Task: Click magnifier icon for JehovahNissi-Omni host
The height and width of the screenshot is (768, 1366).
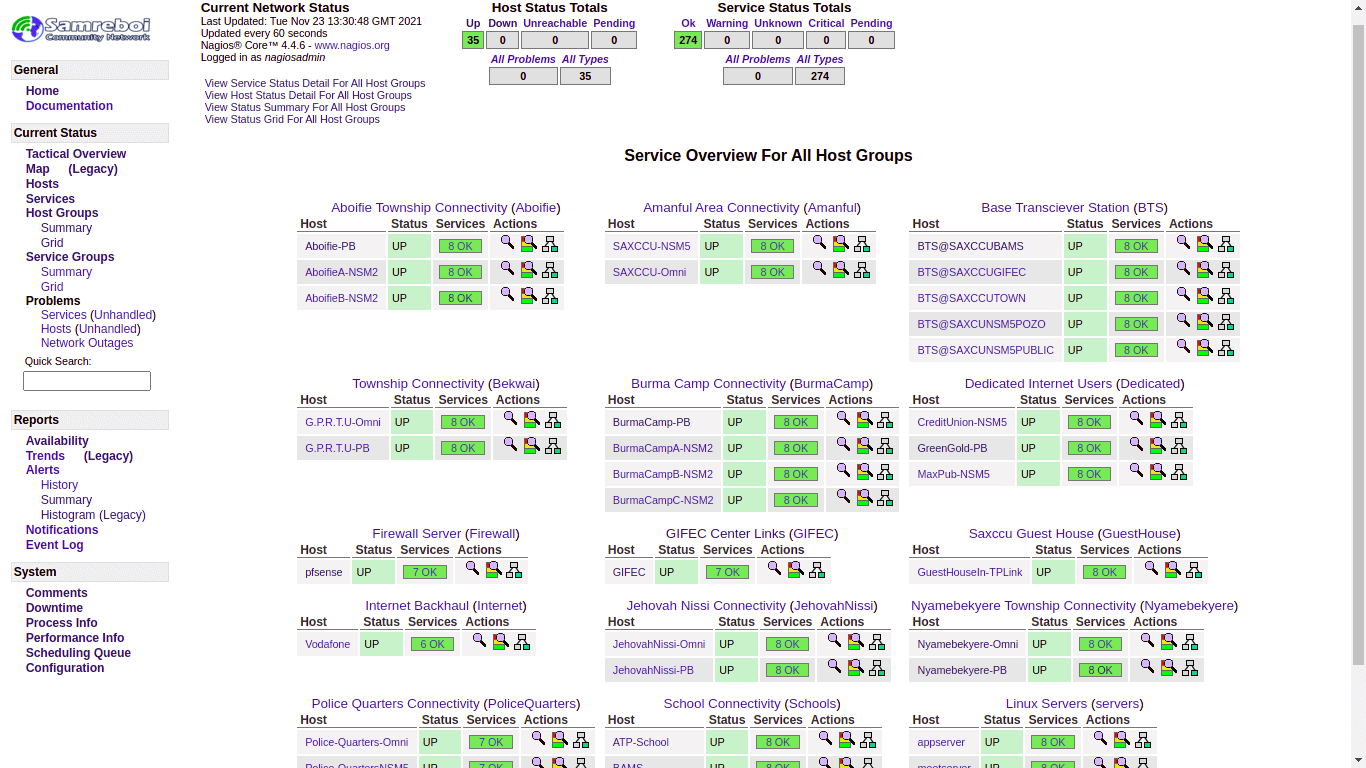Action: pyautogui.click(x=834, y=641)
